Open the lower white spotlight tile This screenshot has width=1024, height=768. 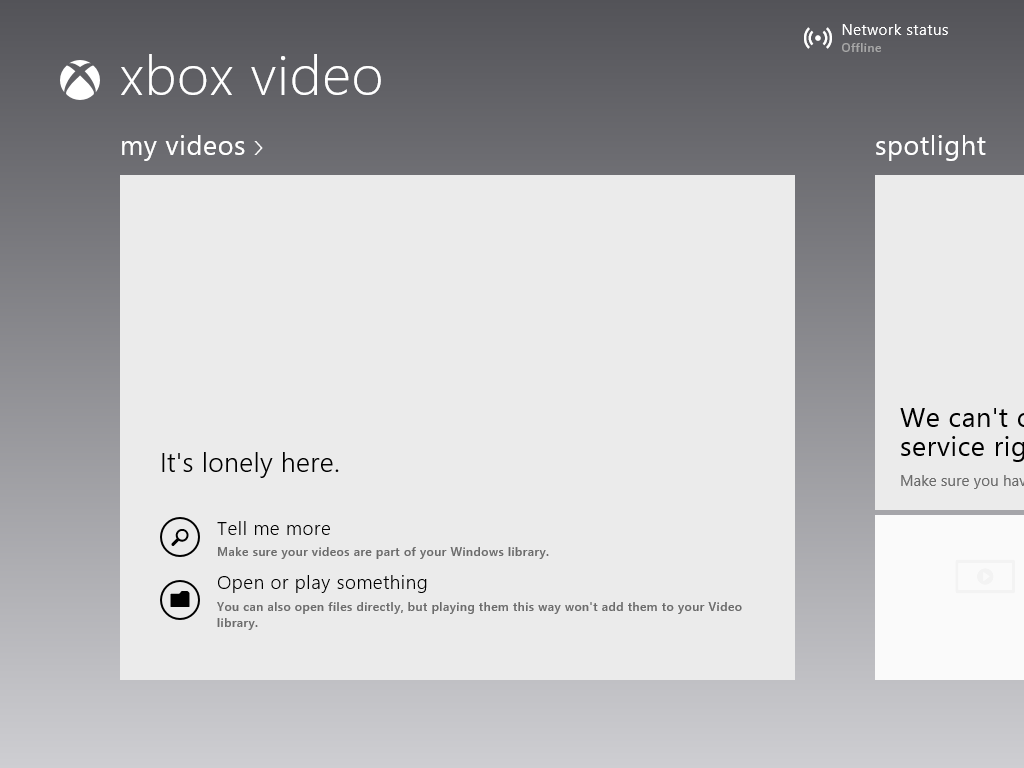950,598
